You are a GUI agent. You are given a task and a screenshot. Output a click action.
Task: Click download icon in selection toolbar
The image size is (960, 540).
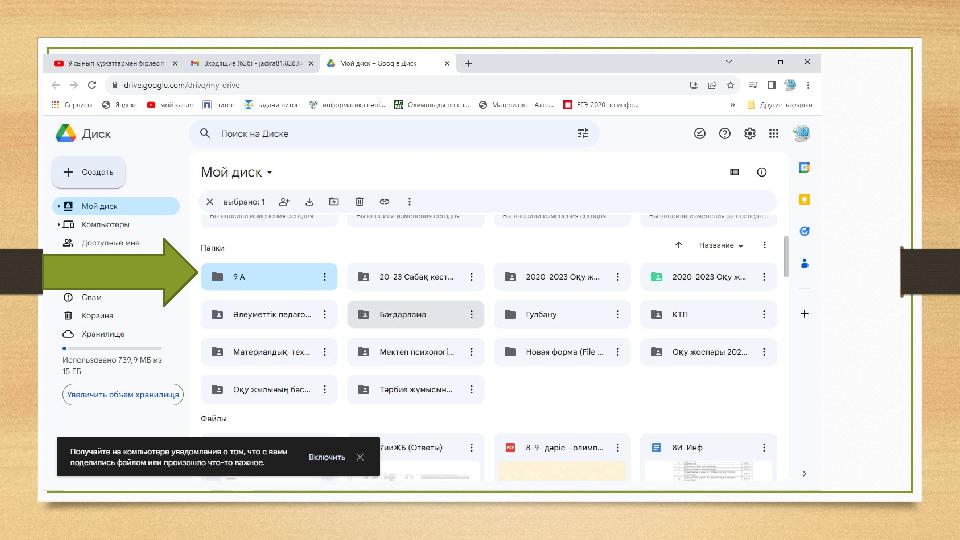(309, 201)
